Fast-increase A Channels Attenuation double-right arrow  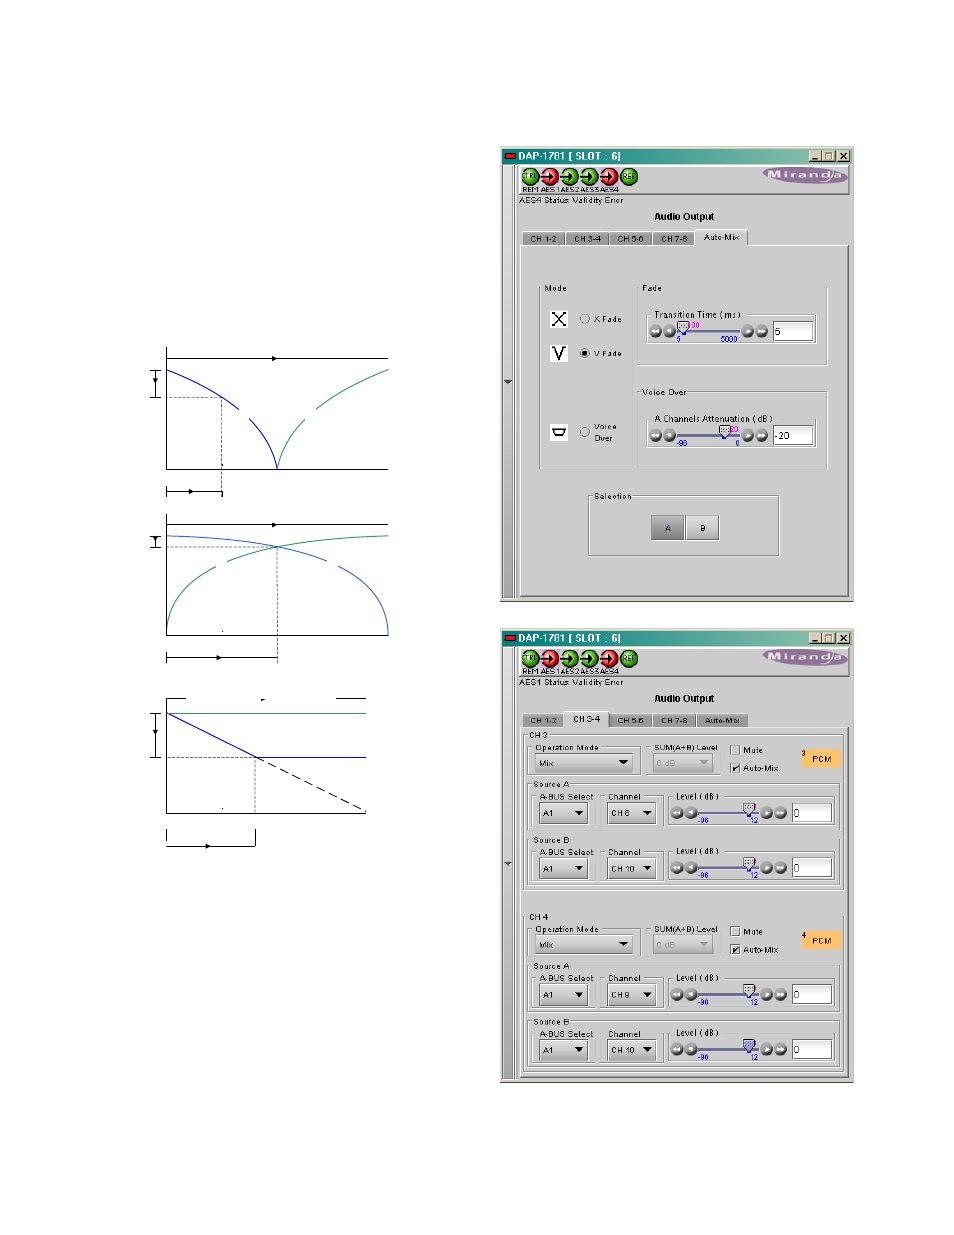click(762, 435)
